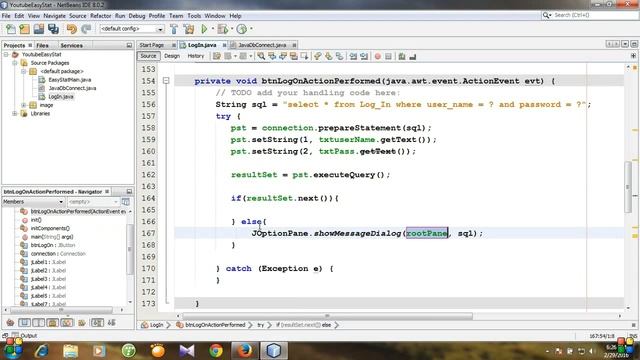Click the Find Selection magnifier icon in editor toolbar
Screen dimensions: 640x360
261,56
